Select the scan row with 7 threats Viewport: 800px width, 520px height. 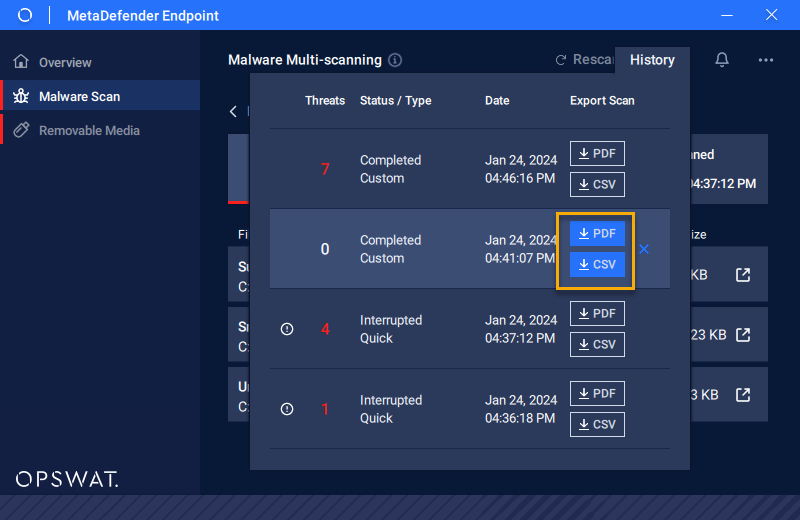coord(469,169)
